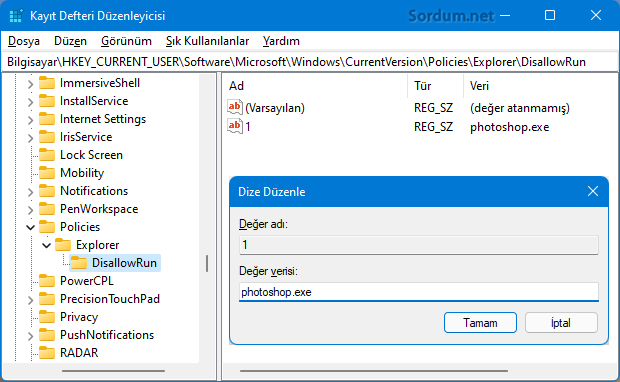Click the string icon of value 1
Image resolution: width=620 pixels, height=382 pixels.
[x=235, y=126]
